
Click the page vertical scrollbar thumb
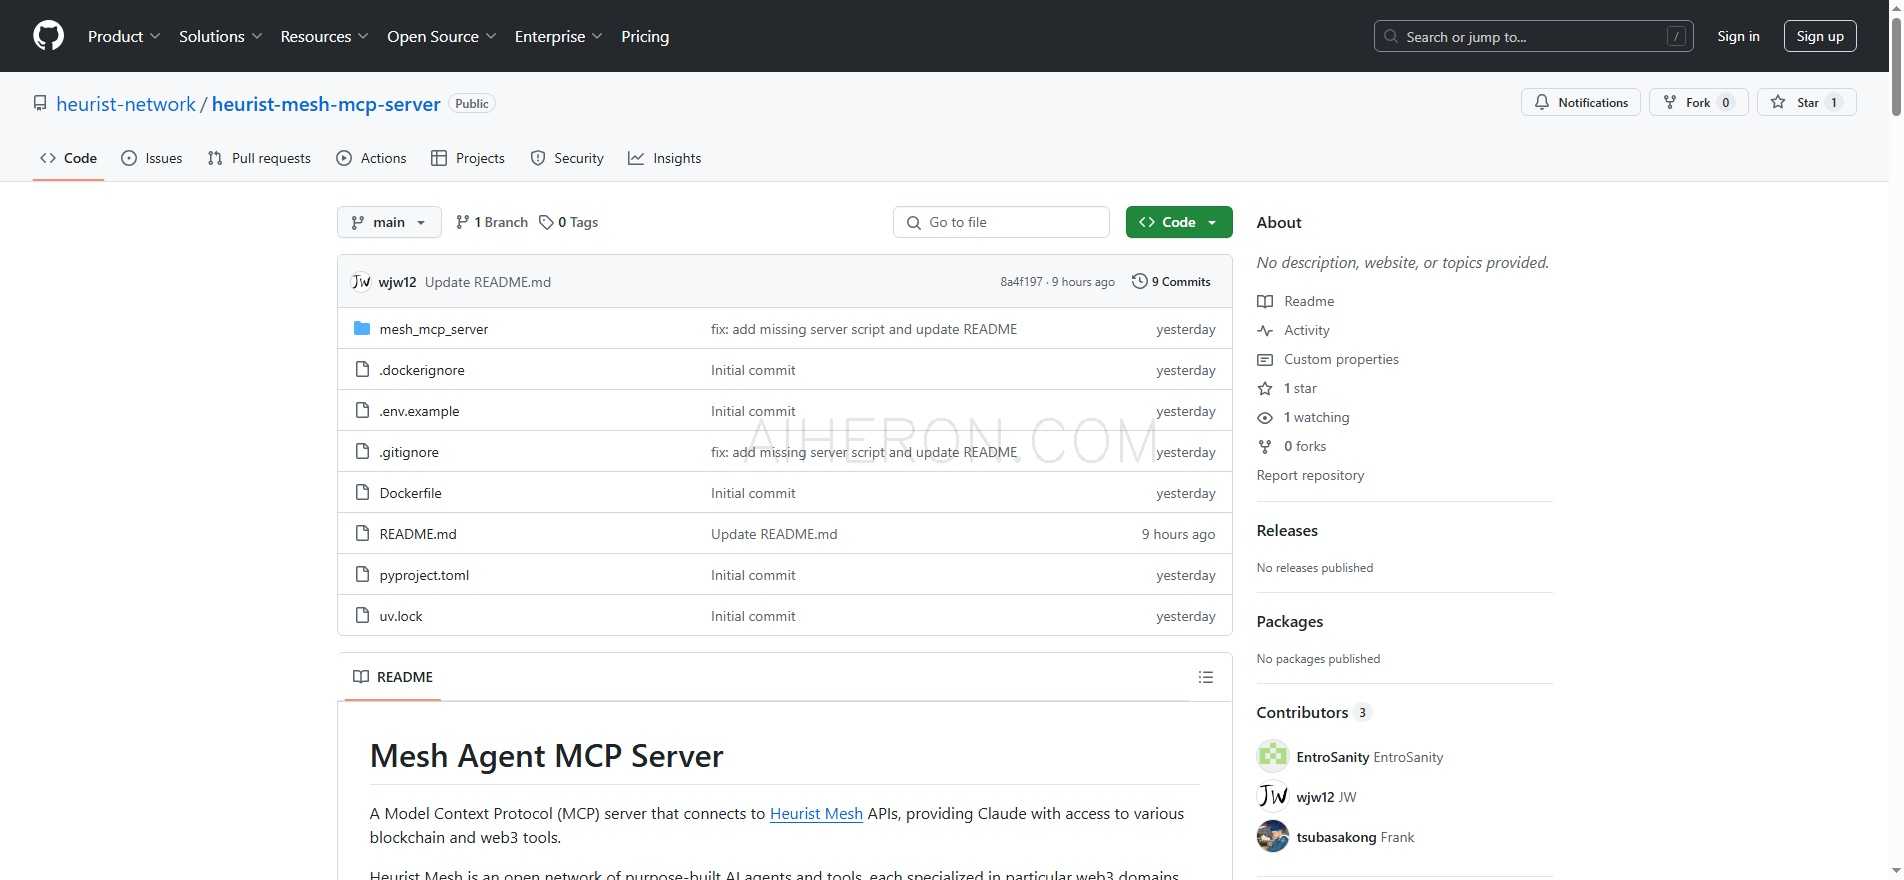coord(1896,68)
